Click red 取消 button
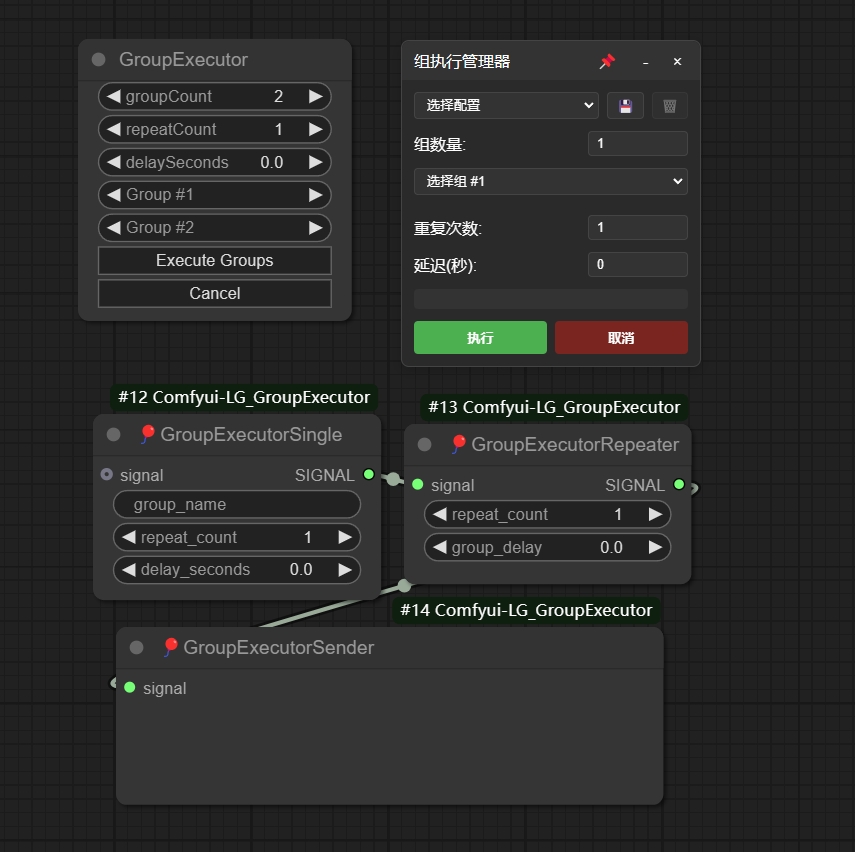The height and width of the screenshot is (852, 855). [x=621, y=338]
